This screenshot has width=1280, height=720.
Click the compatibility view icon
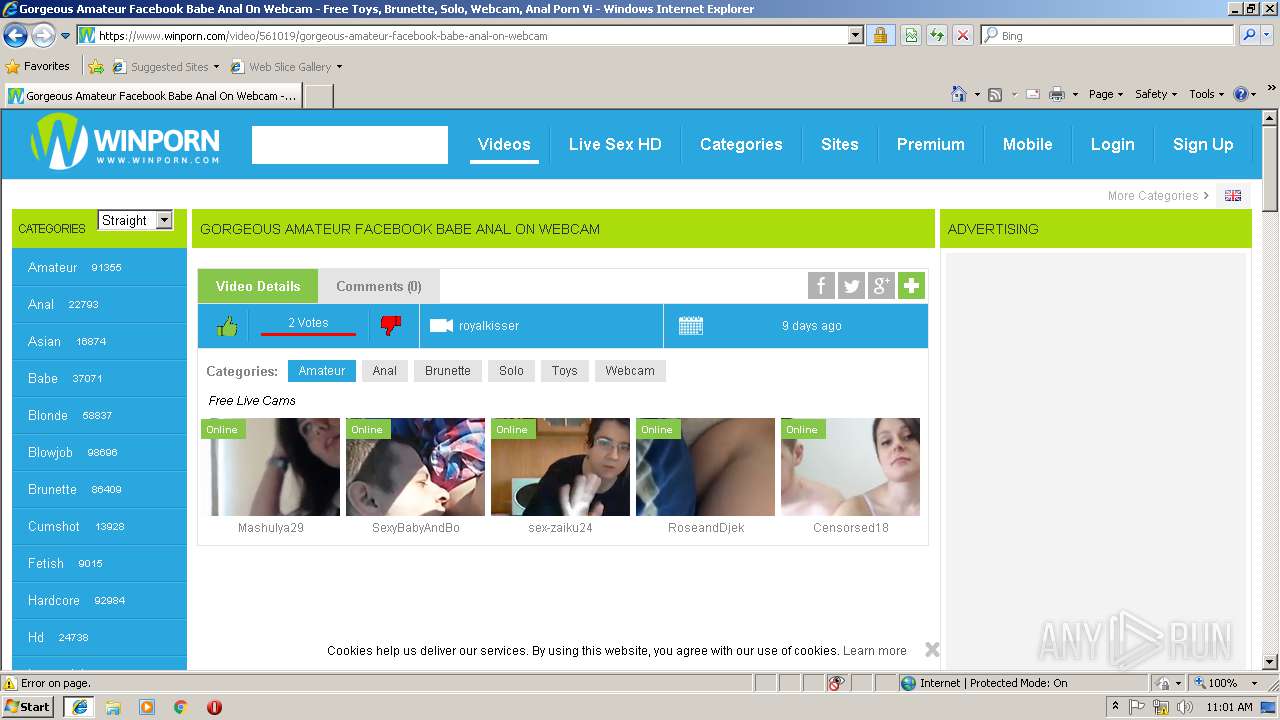[911, 35]
